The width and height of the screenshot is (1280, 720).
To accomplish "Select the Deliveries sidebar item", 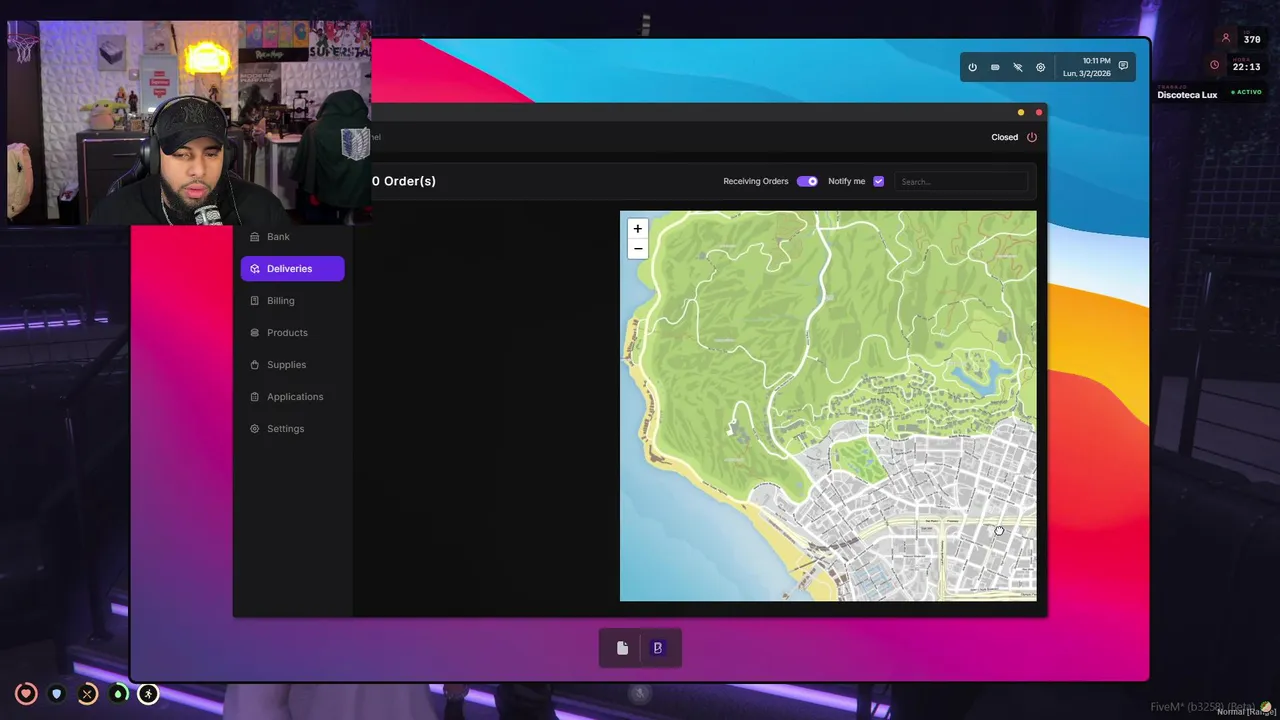I will click(292, 269).
